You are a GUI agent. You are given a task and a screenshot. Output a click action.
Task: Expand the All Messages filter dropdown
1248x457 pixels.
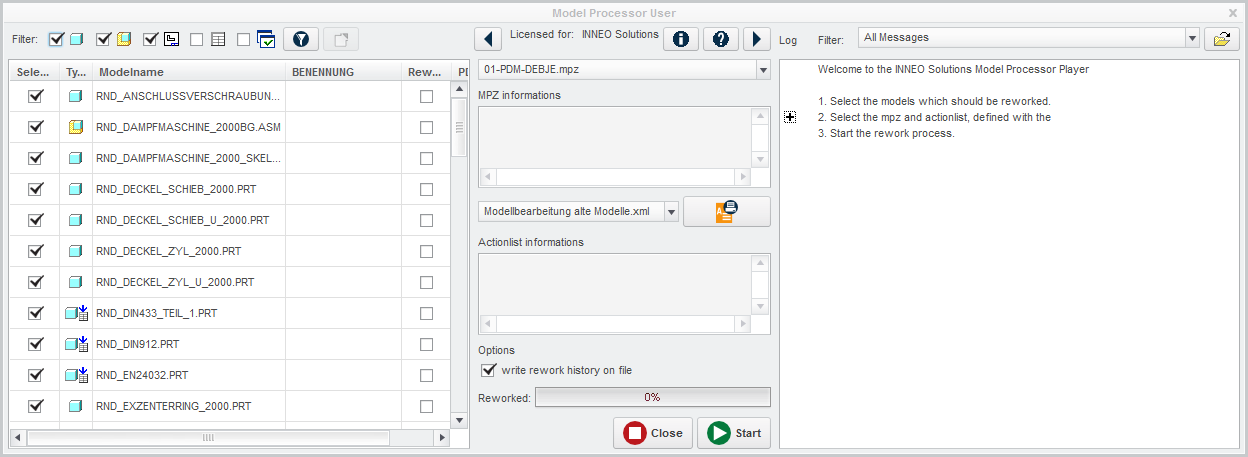coord(1029,38)
